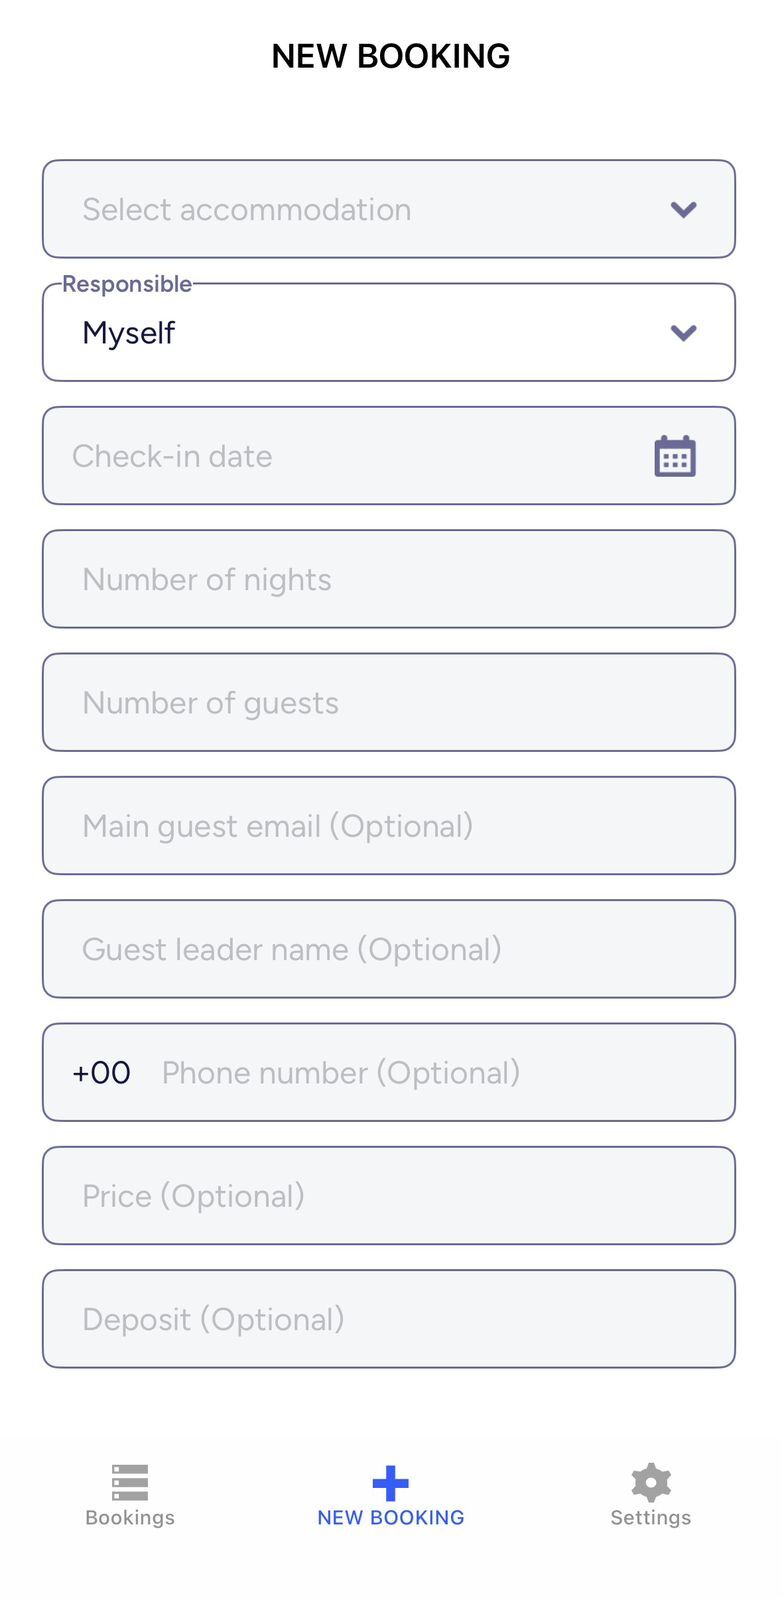Image resolution: width=782 pixels, height=1600 pixels.
Task: Focus the Main guest email field
Action: [388, 826]
